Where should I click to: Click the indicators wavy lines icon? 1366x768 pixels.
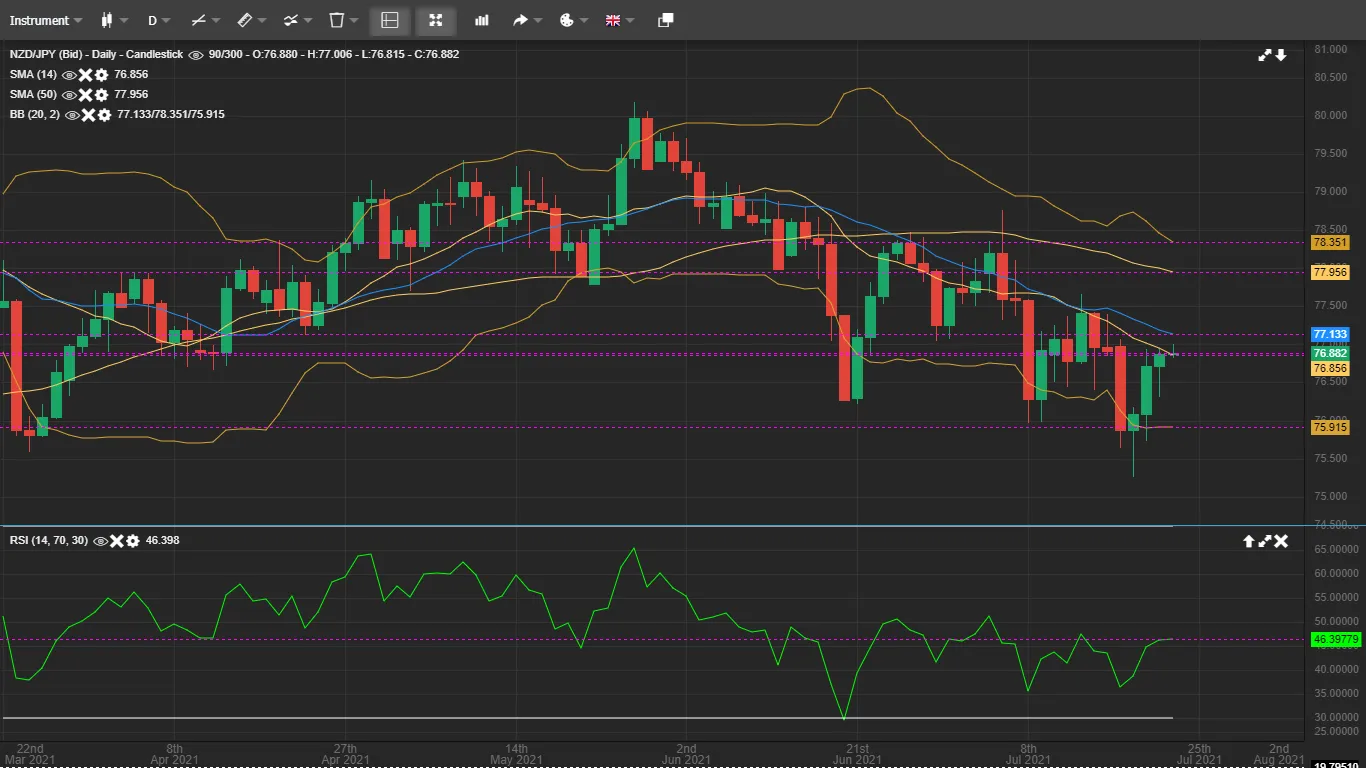(x=290, y=20)
